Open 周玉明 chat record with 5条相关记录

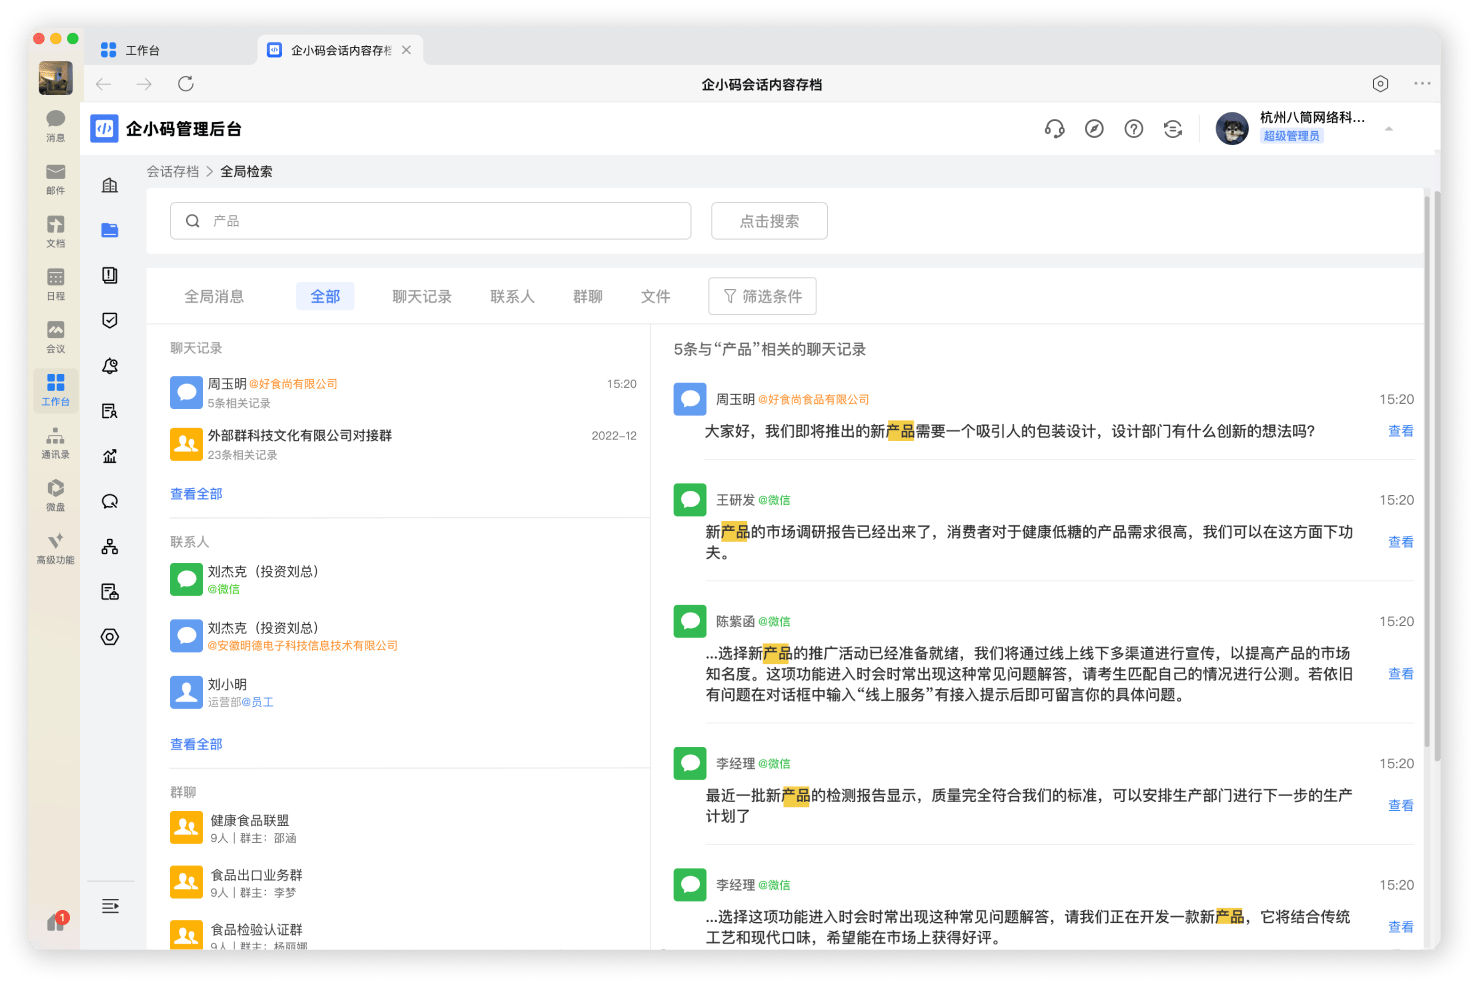coord(403,393)
